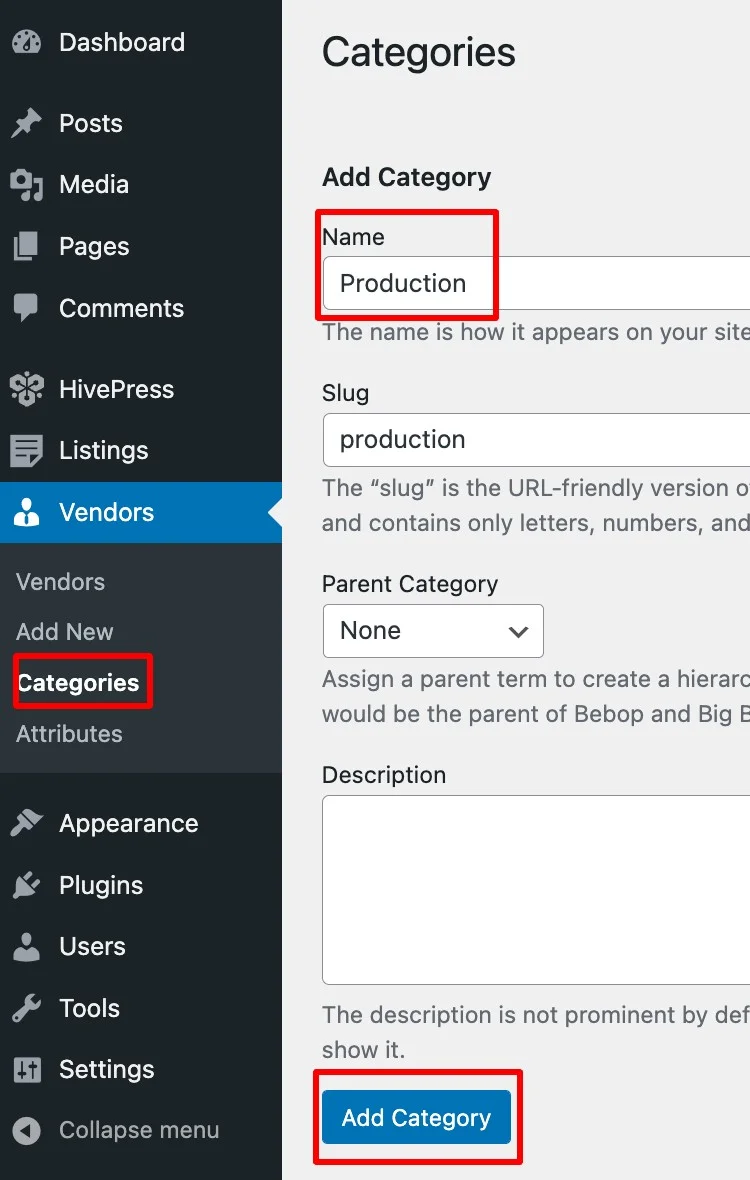The height and width of the screenshot is (1180, 750).
Task: Click the Tools wrench icon
Action: pos(26,1008)
